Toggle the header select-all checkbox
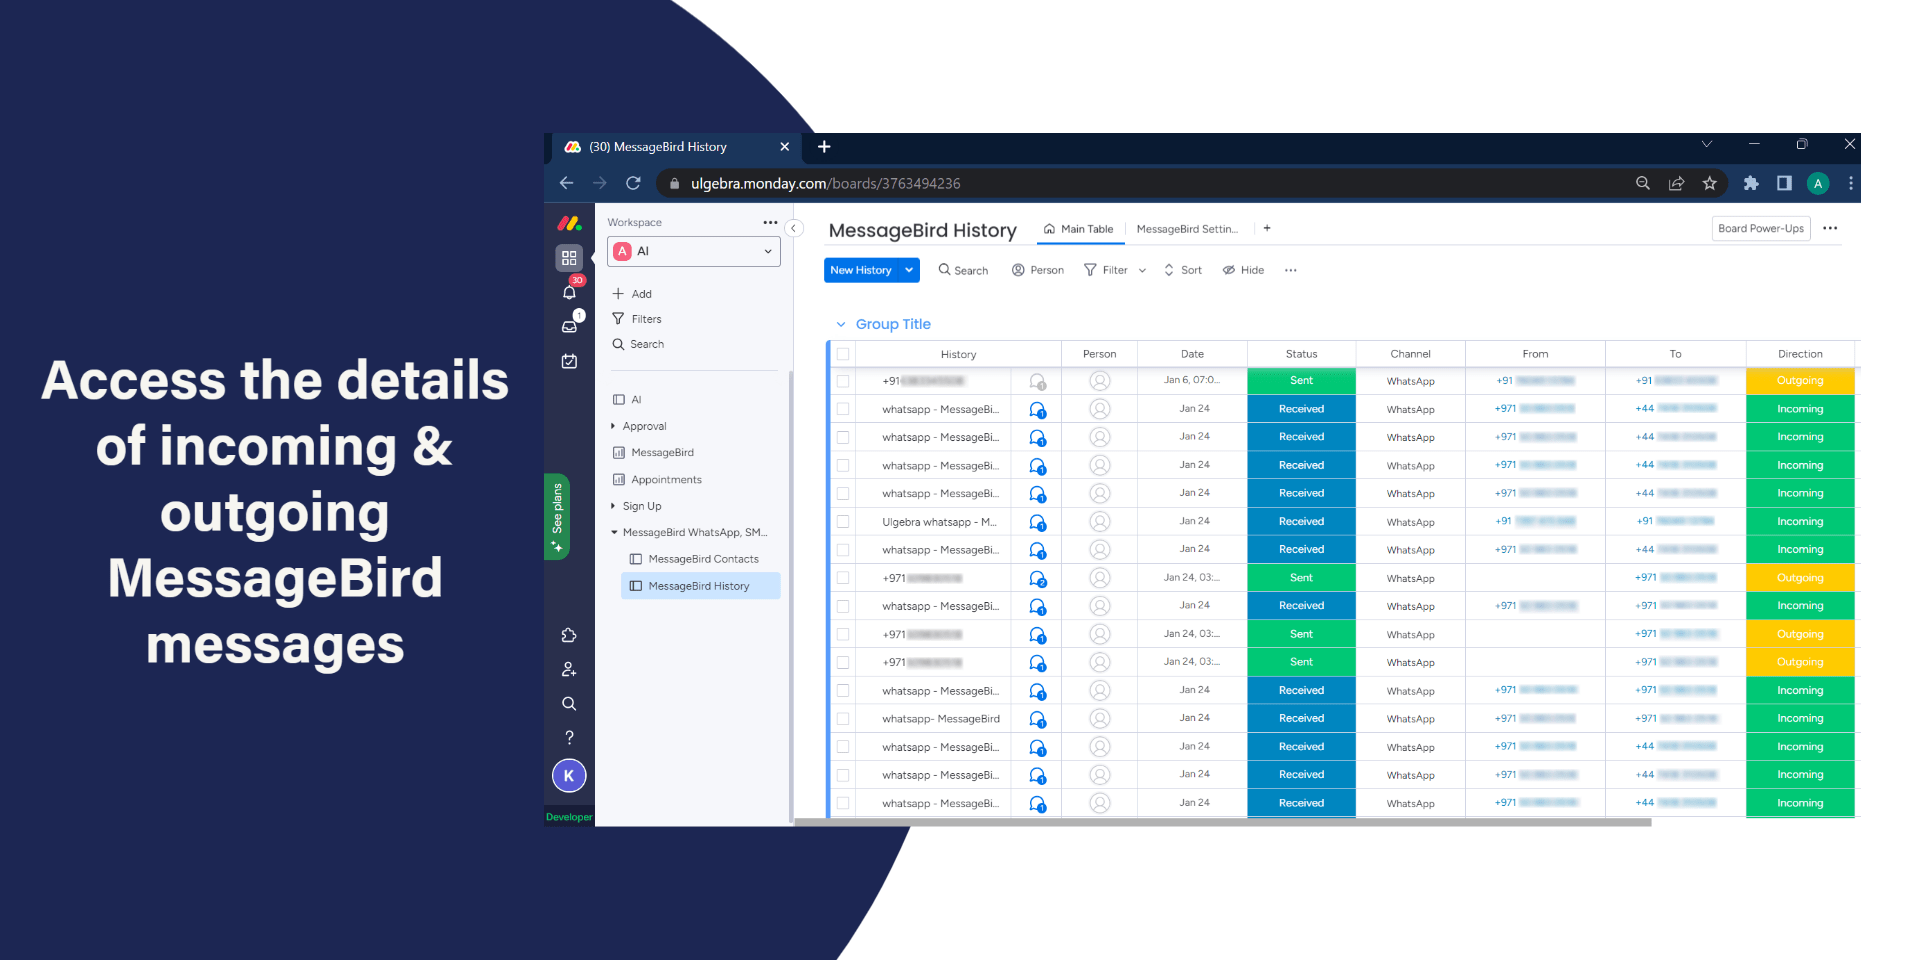Image resolution: width=1920 pixels, height=960 pixels. (843, 354)
